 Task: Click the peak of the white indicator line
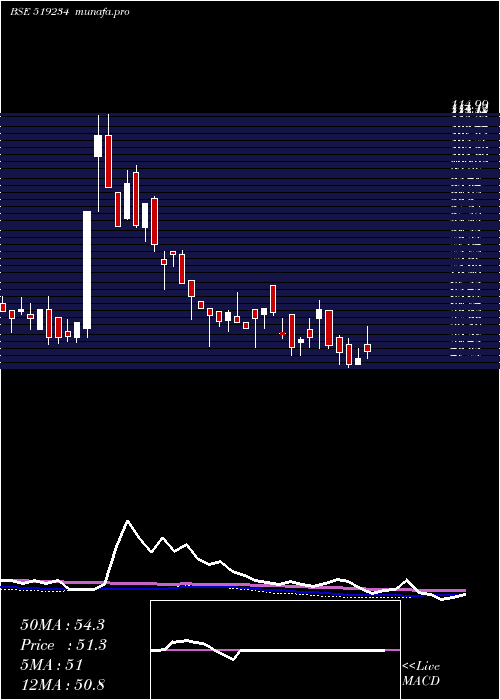pyautogui.click(x=128, y=521)
